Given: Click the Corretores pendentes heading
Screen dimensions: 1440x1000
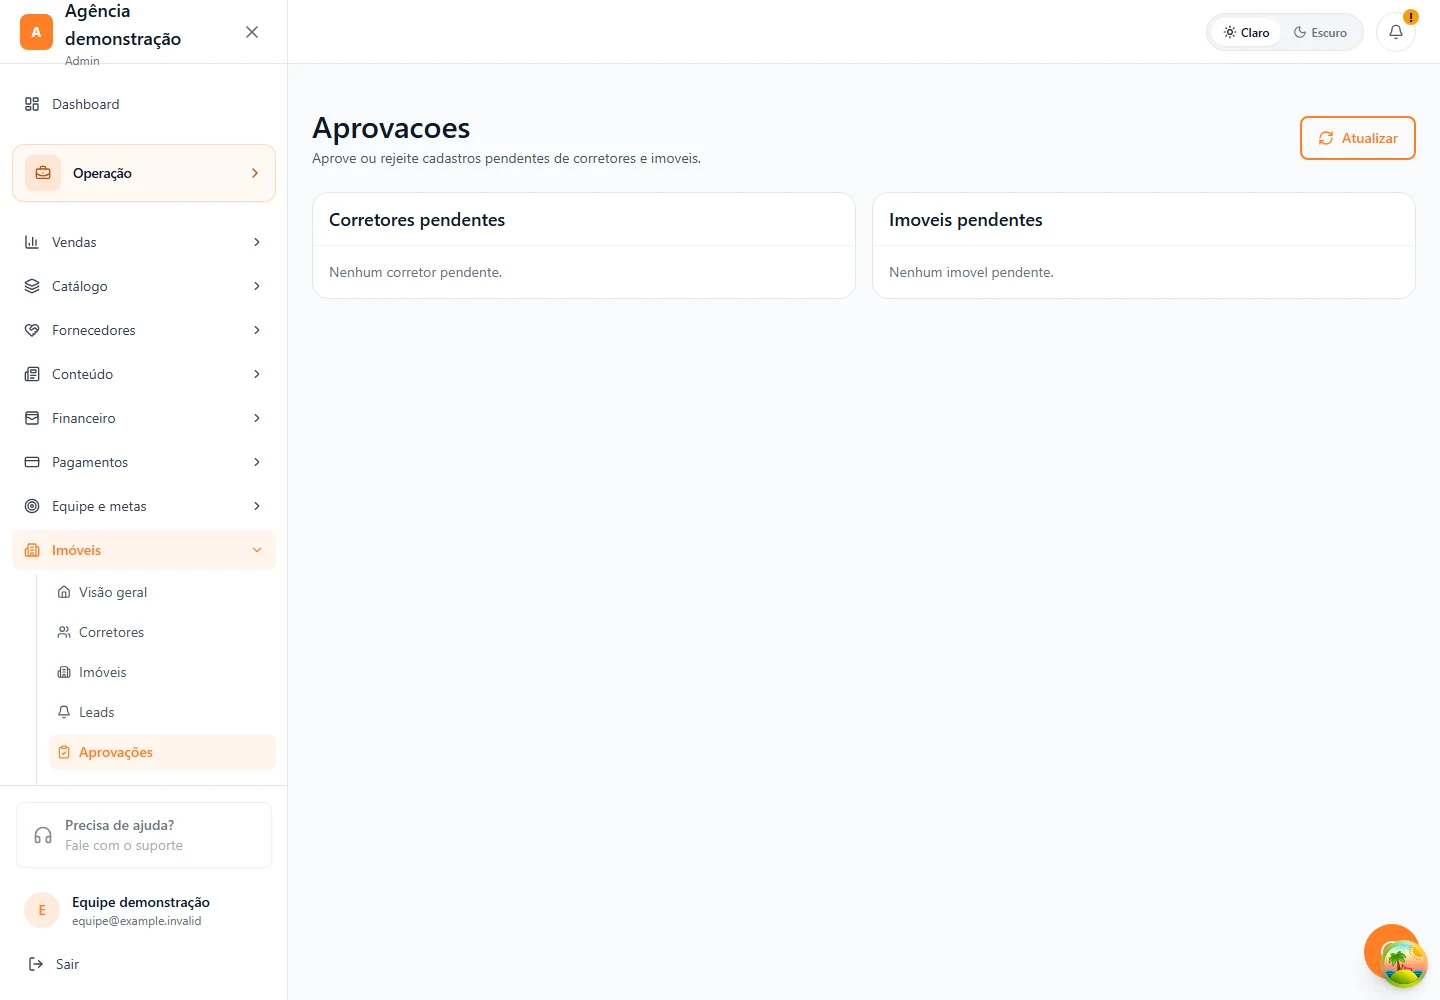Looking at the screenshot, I should click(417, 220).
